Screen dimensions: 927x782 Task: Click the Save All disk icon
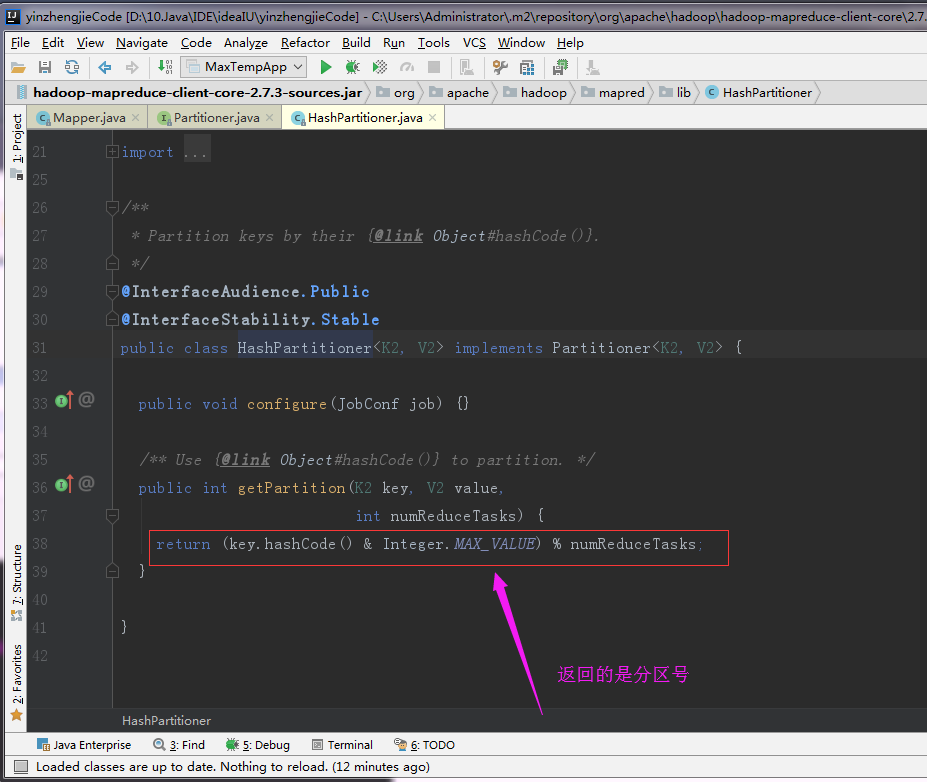[x=45, y=67]
